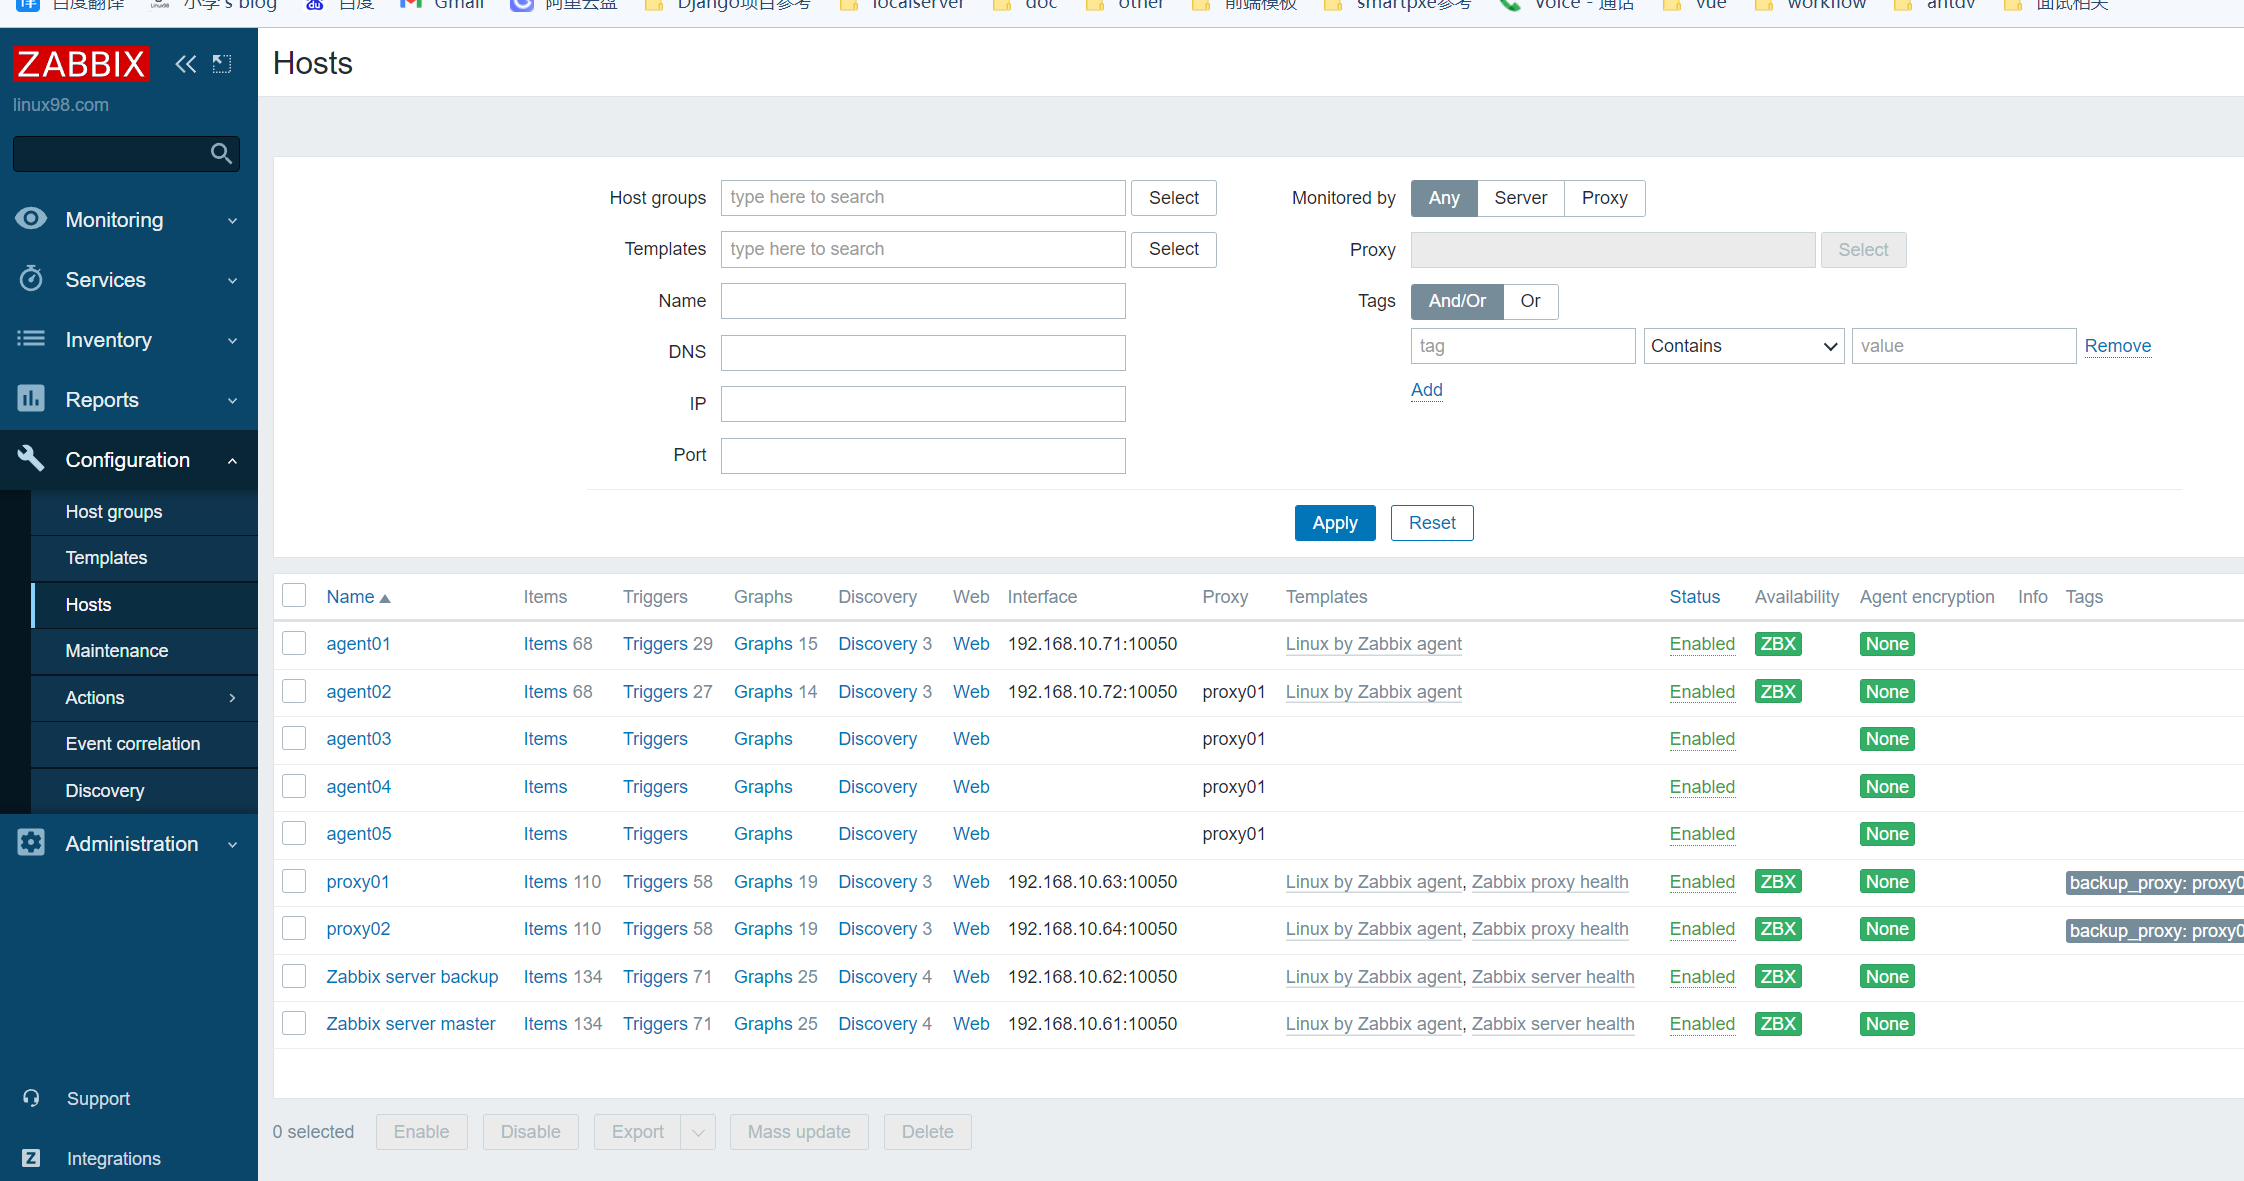
Task: Click the Support headset icon
Action: pos(31,1098)
